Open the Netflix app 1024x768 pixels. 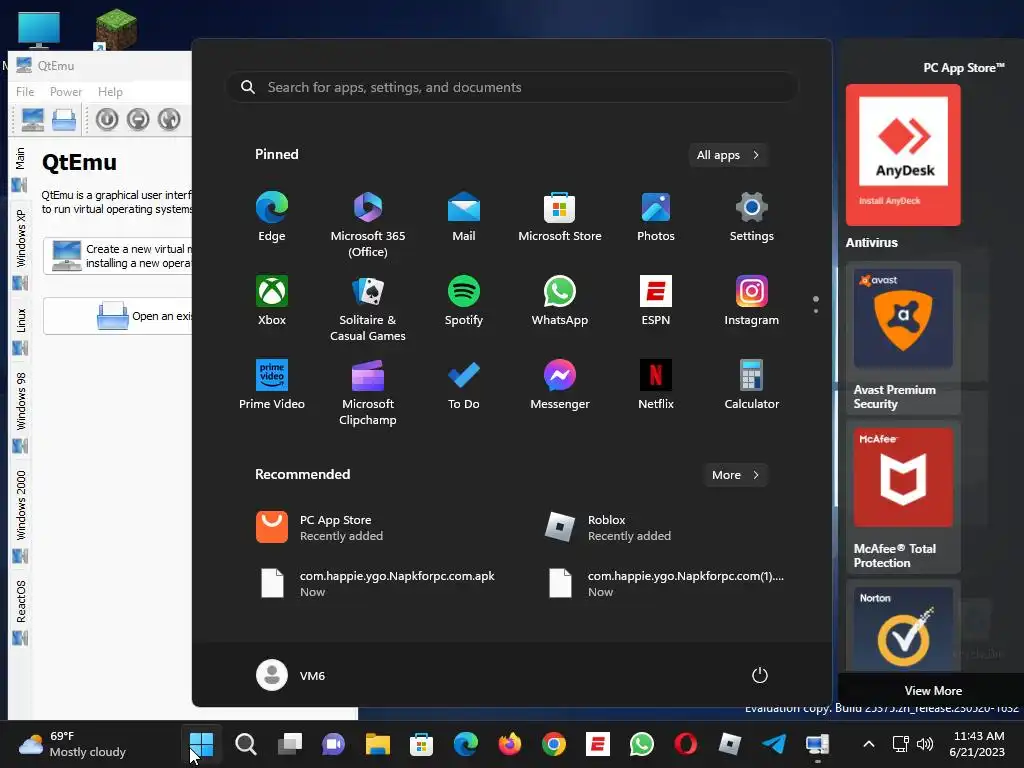tap(656, 385)
